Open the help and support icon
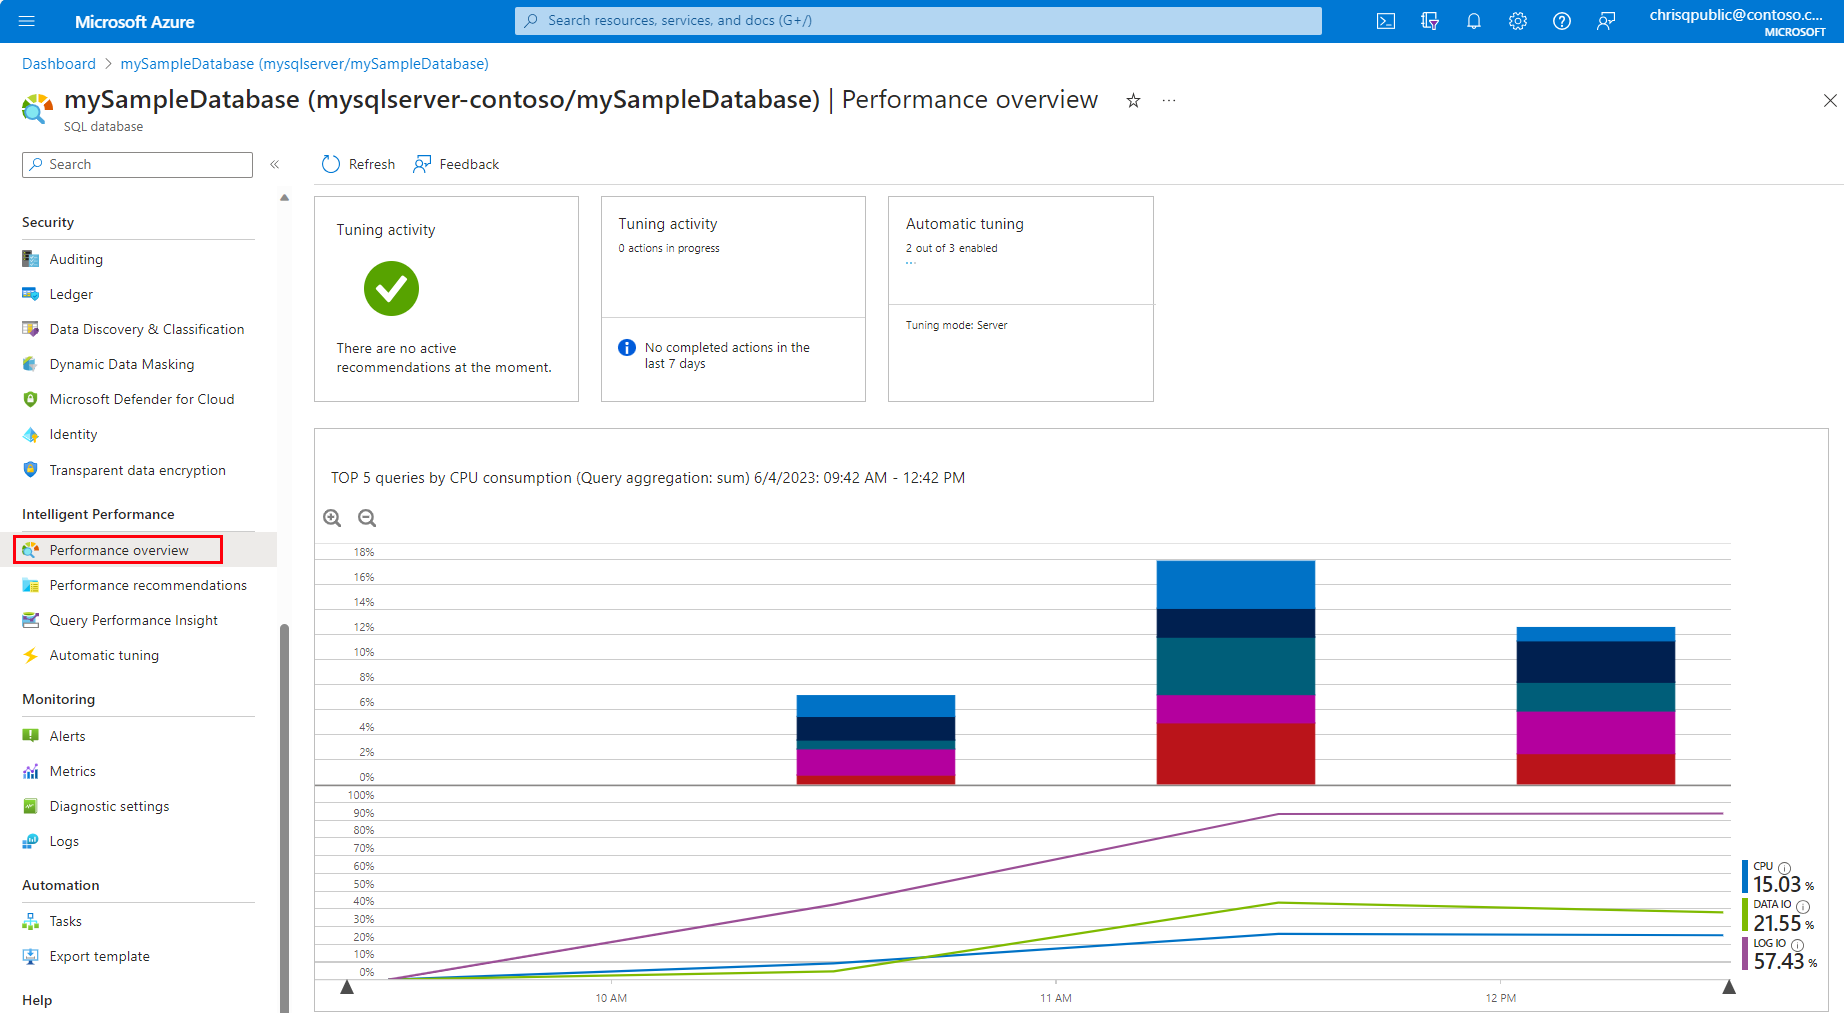This screenshot has width=1844, height=1013. pyautogui.click(x=1561, y=20)
